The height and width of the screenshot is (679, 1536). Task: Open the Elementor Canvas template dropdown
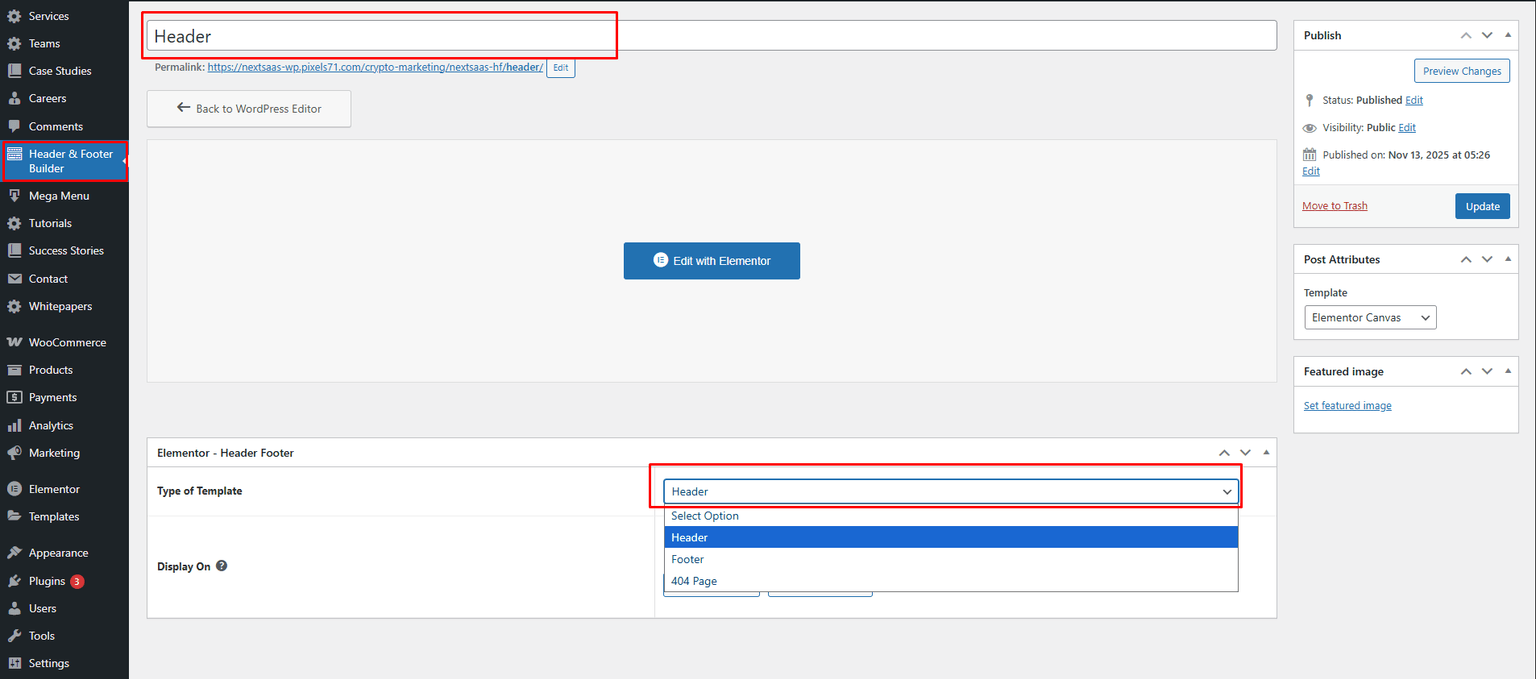point(1369,317)
